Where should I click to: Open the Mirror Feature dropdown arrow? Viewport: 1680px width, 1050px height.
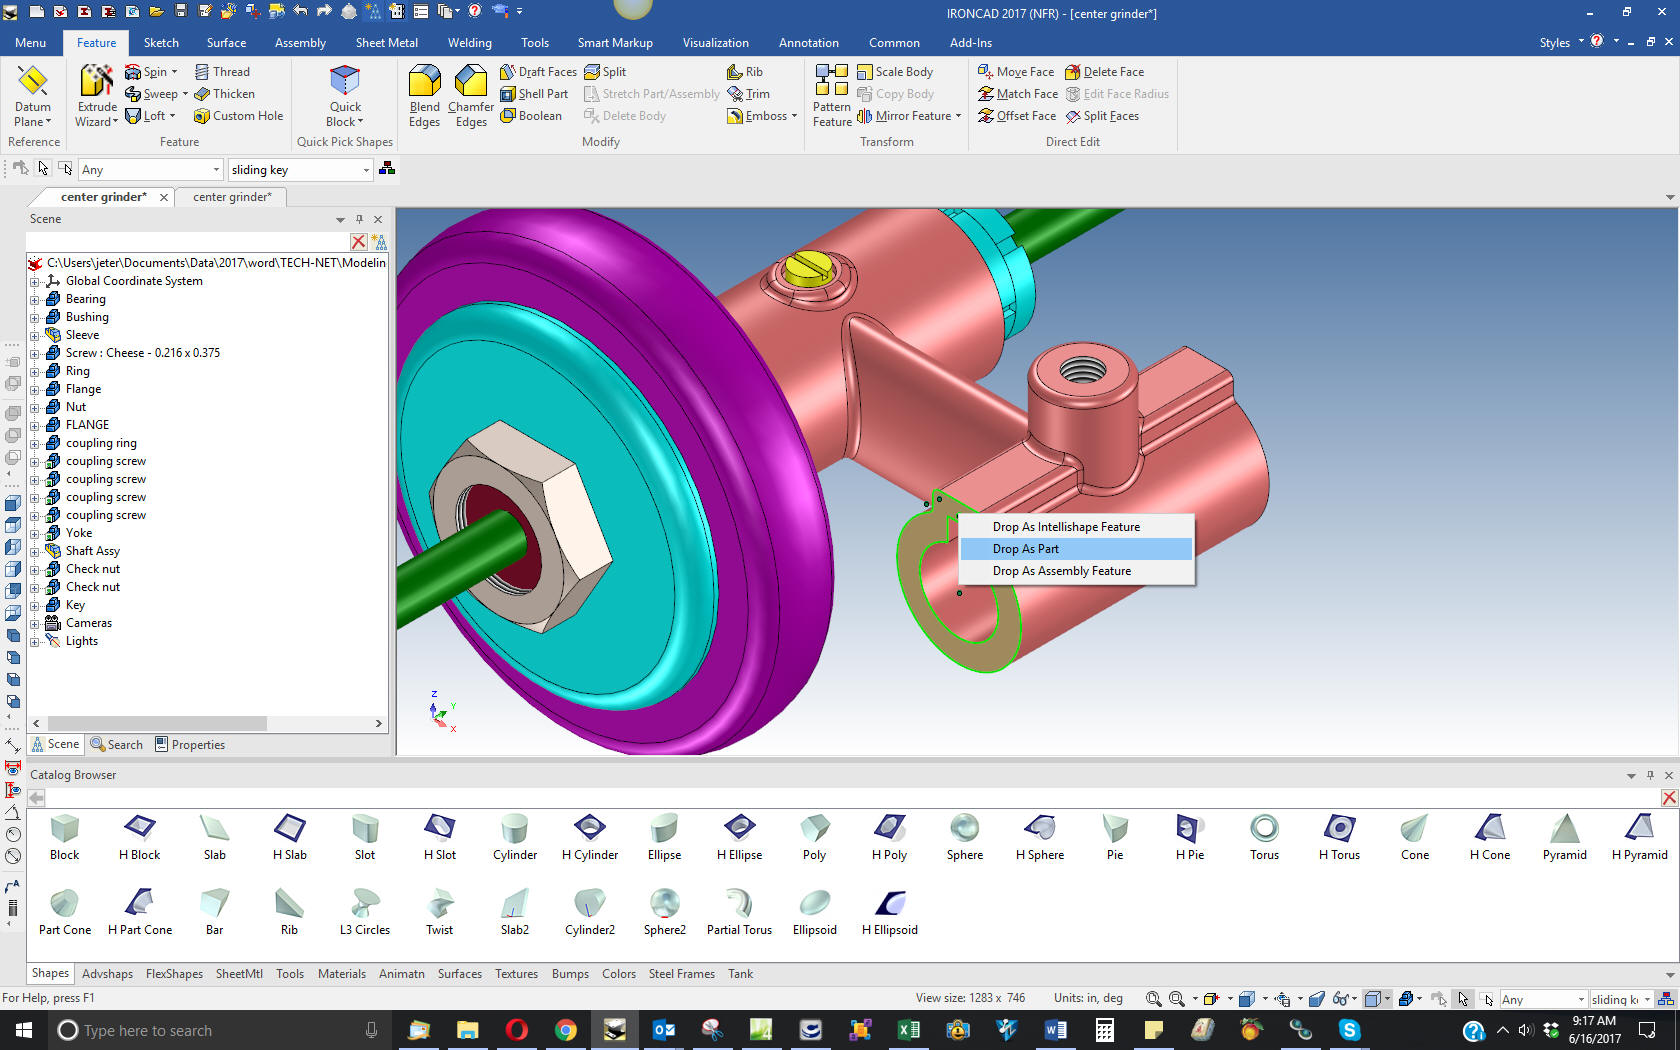[958, 116]
